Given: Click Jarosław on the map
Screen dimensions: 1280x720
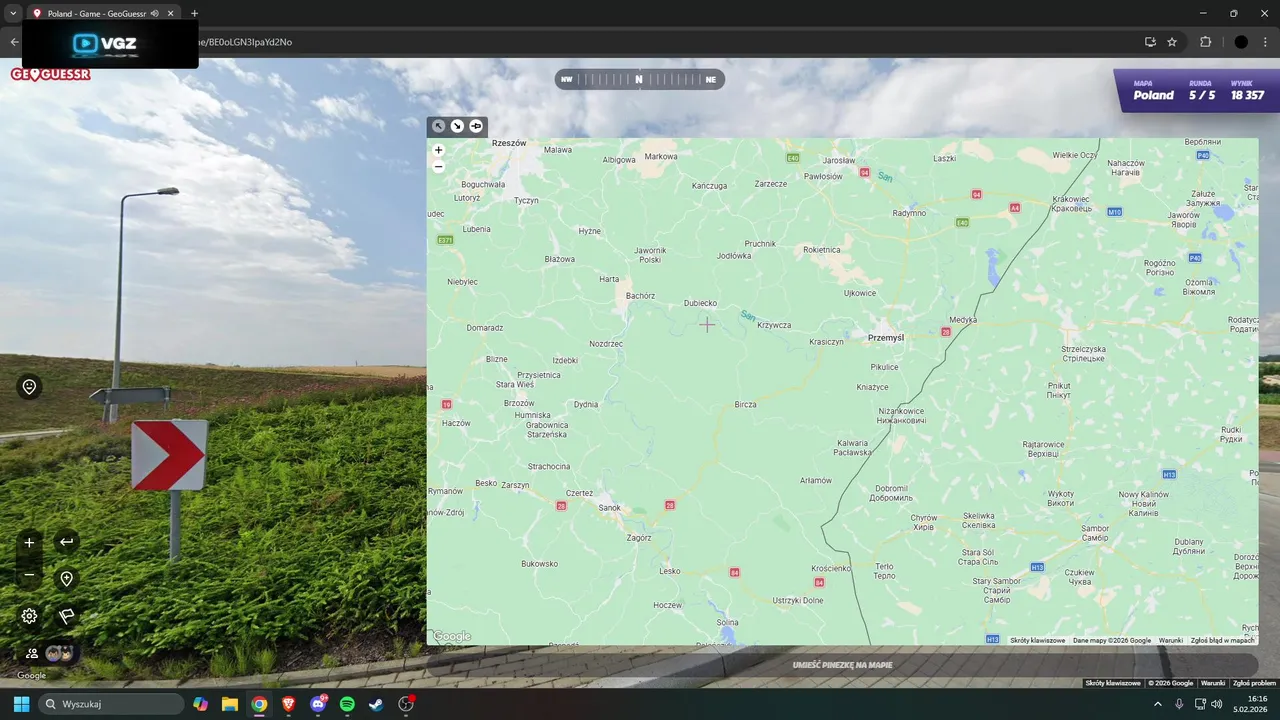Looking at the screenshot, I should (838, 160).
